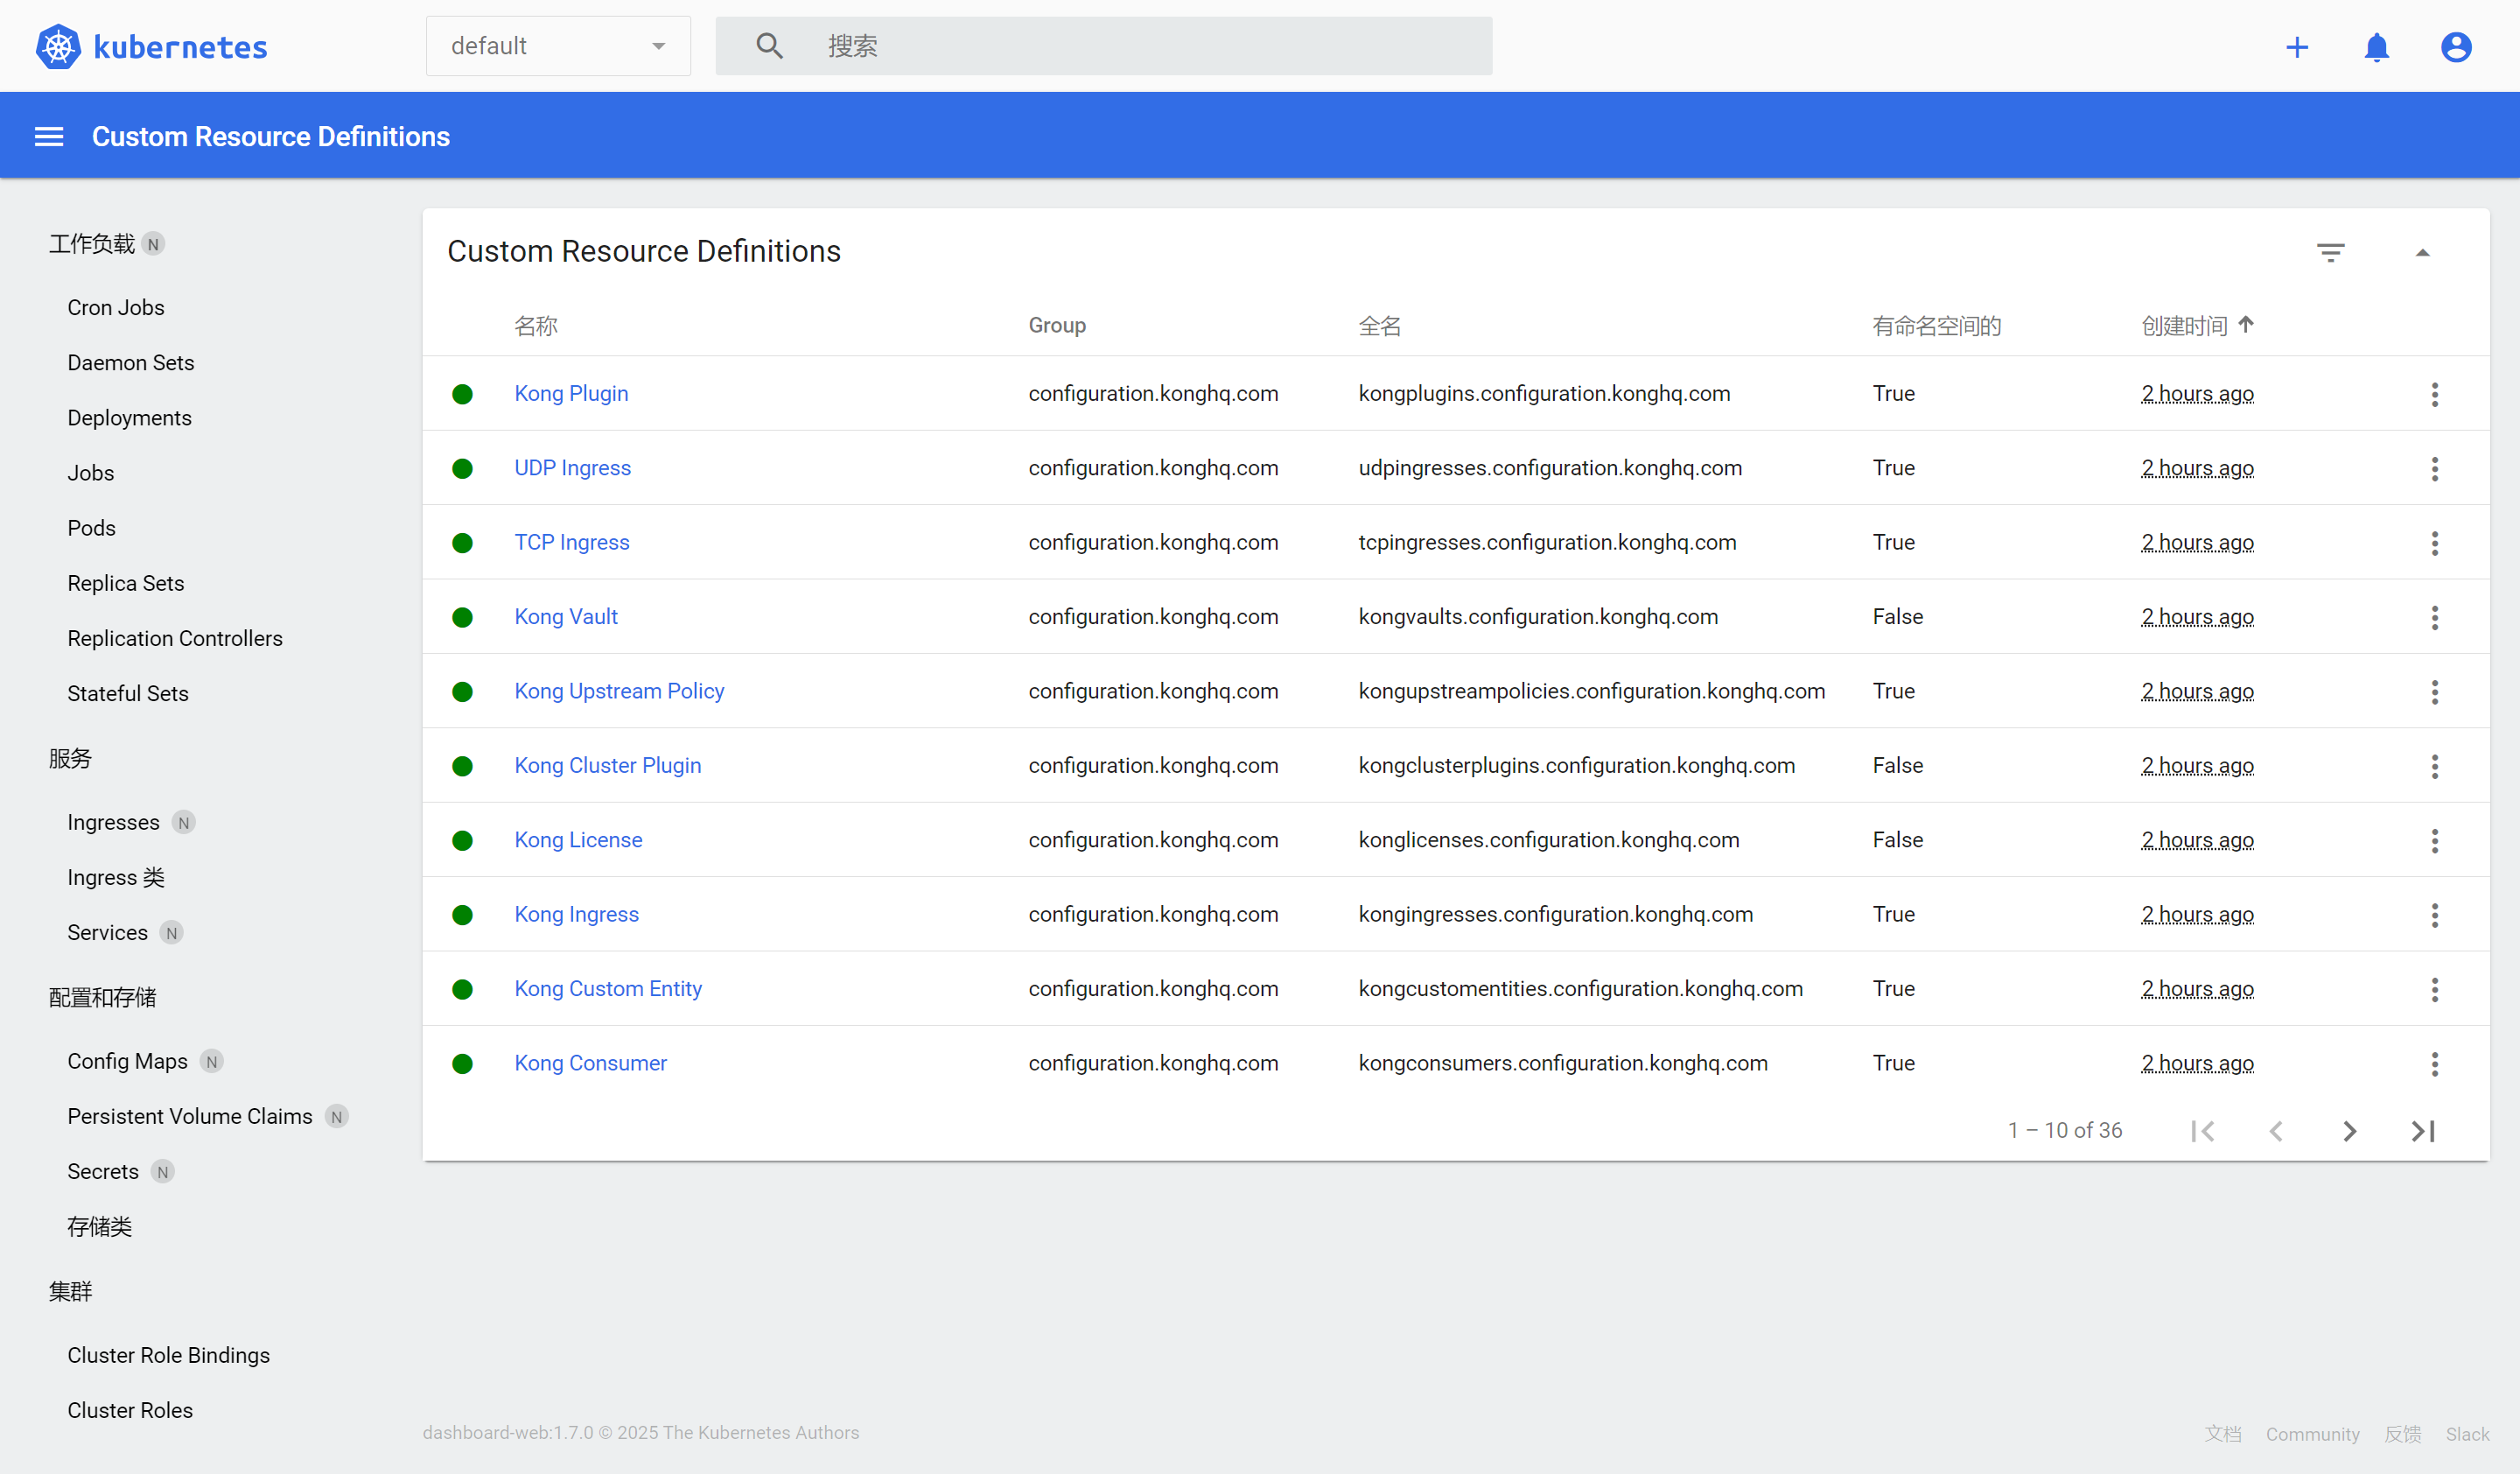
Task: Click the search magnifier icon
Action: click(769, 46)
